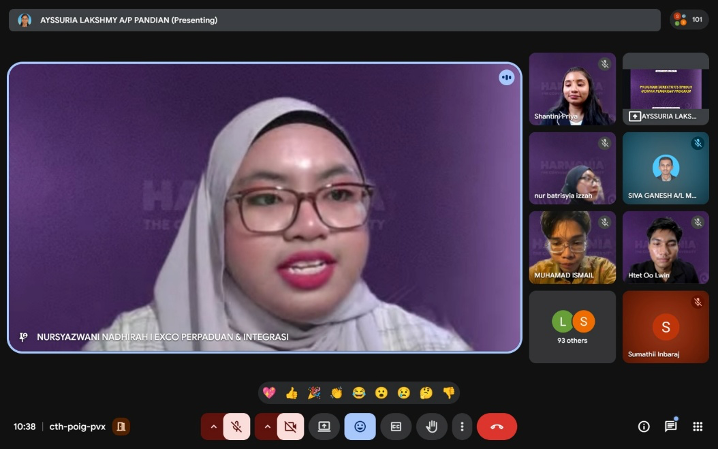The width and height of the screenshot is (718, 449).
Task: Turn on closed captions
Action: [x=396, y=426]
